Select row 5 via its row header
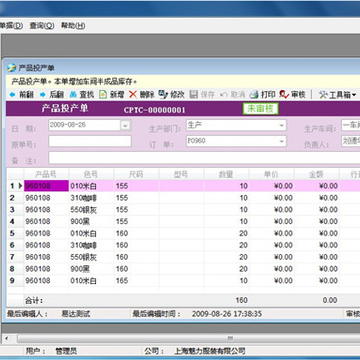The height and width of the screenshot is (360, 360). [x=15, y=233]
